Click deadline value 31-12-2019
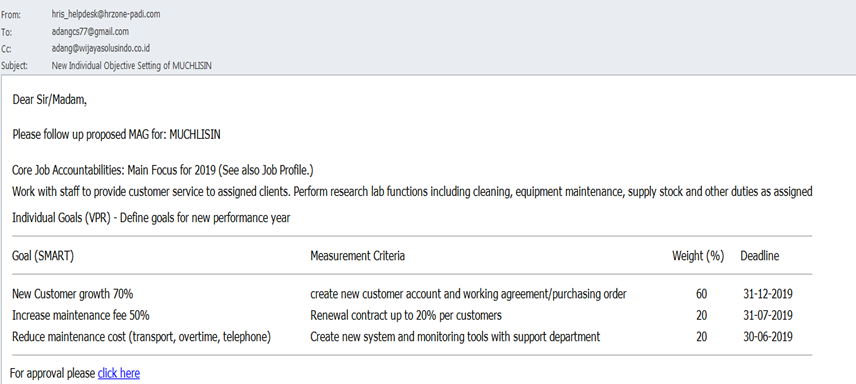Viewport: 856px width, 384px height. [768, 294]
